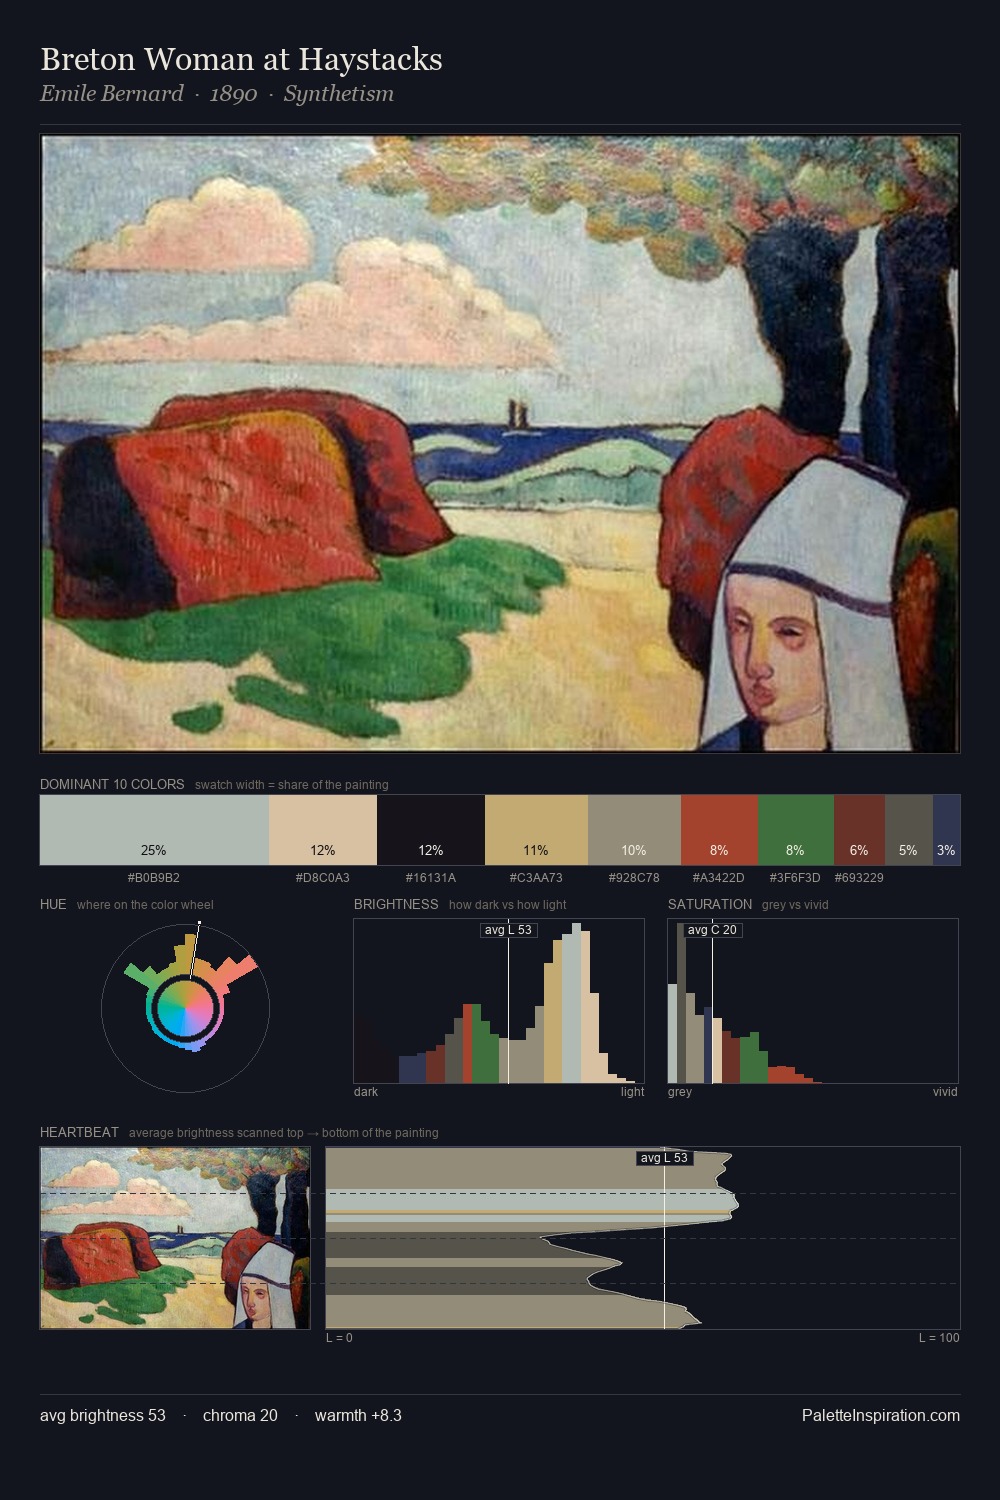Click the style label 'Synthetism'
This screenshot has width=1000, height=1500.
[x=338, y=94]
